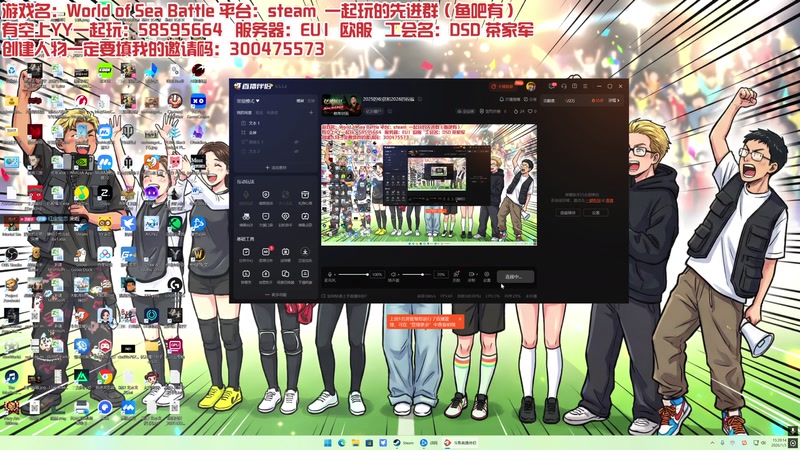
Task: Open the microphone-shaped interactive play icon
Action: (x=246, y=194)
